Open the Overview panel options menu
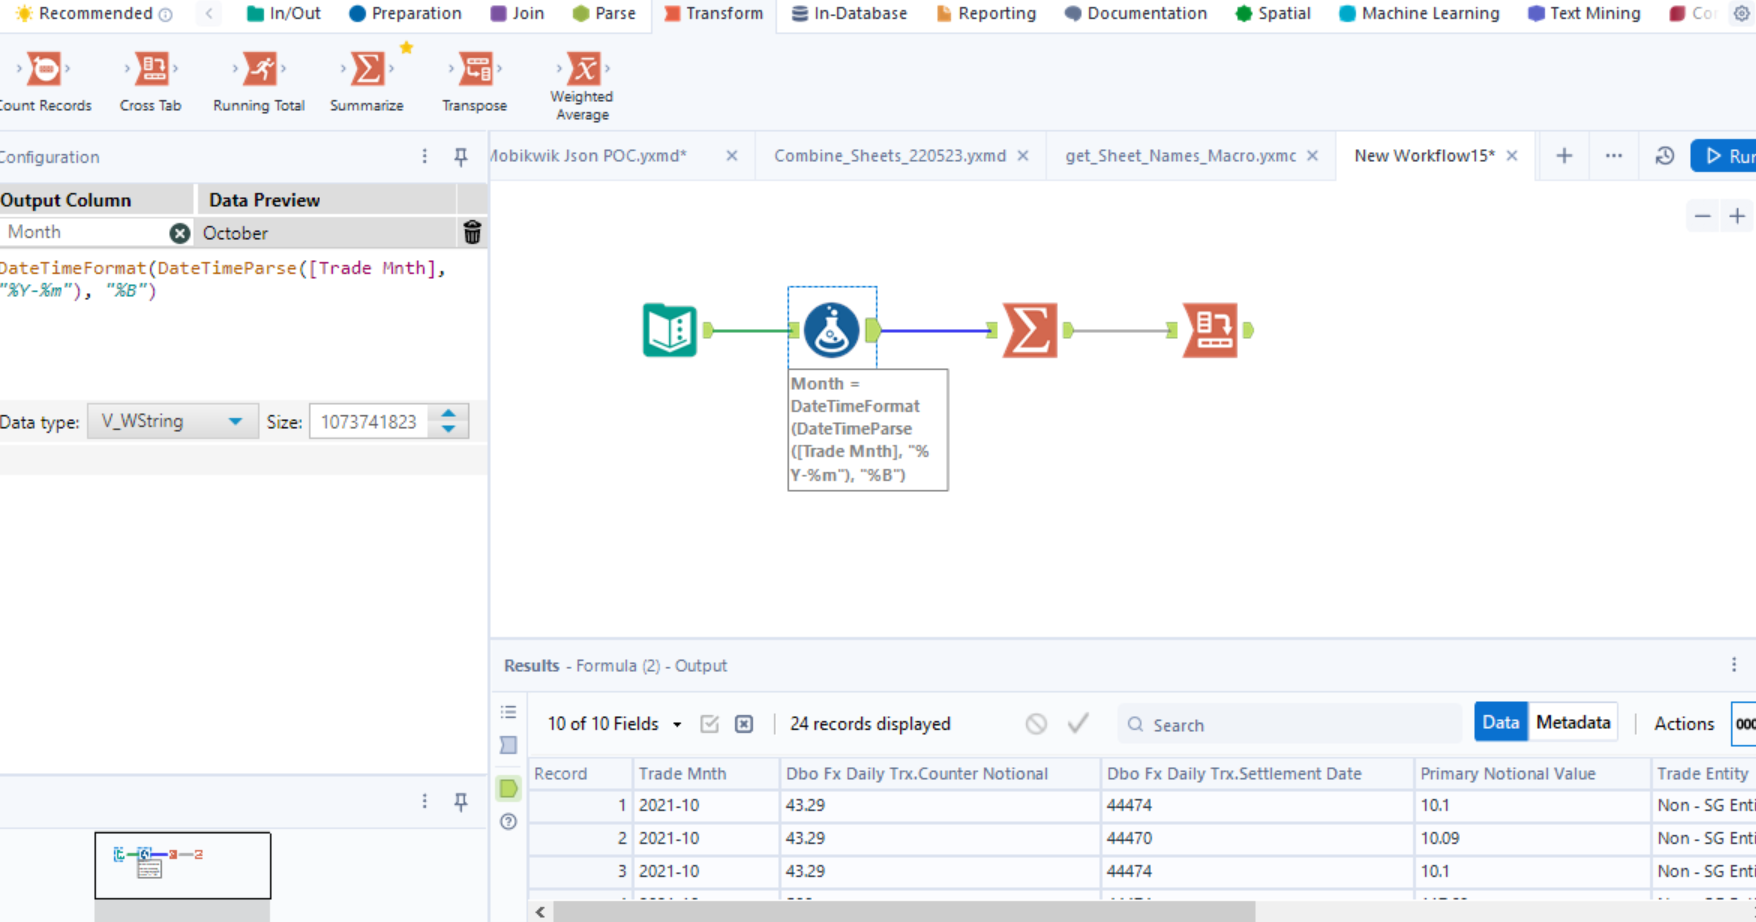 pos(425,802)
